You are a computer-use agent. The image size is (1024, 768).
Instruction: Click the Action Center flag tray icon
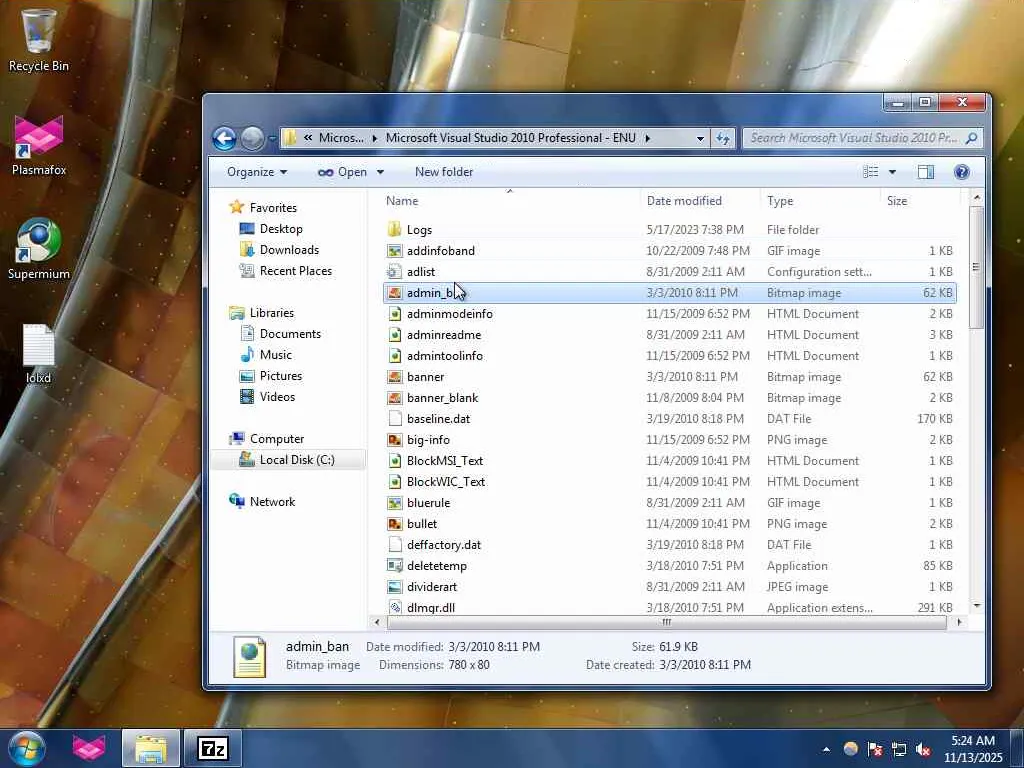(x=875, y=749)
